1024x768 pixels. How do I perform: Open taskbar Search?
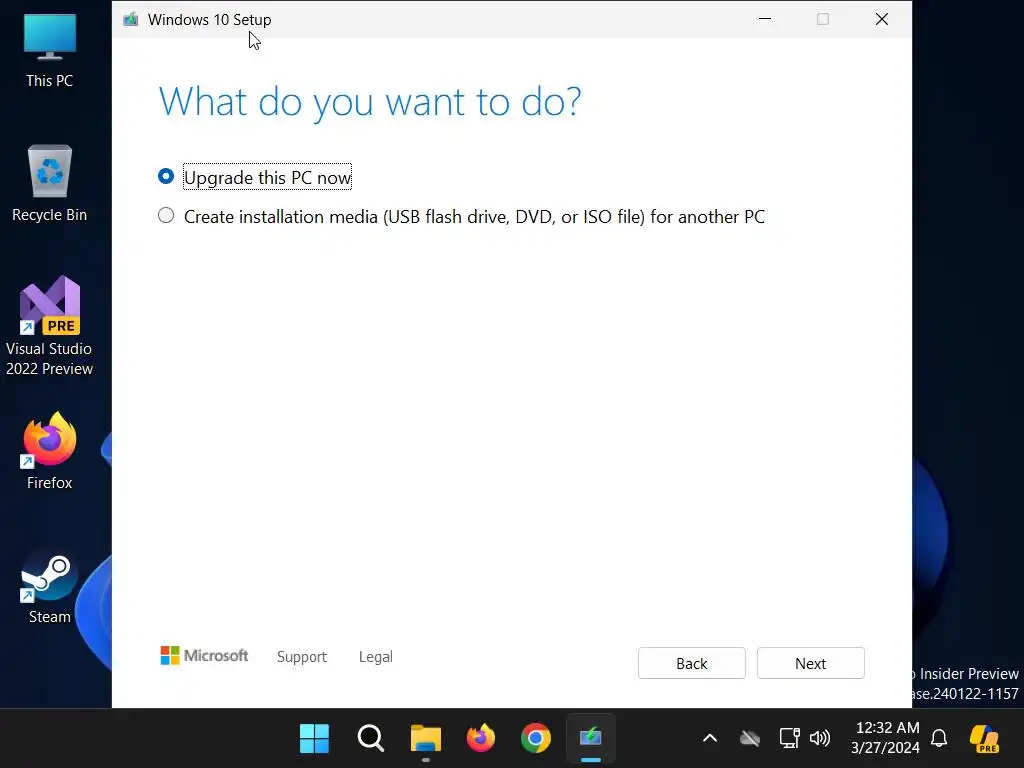click(370, 738)
